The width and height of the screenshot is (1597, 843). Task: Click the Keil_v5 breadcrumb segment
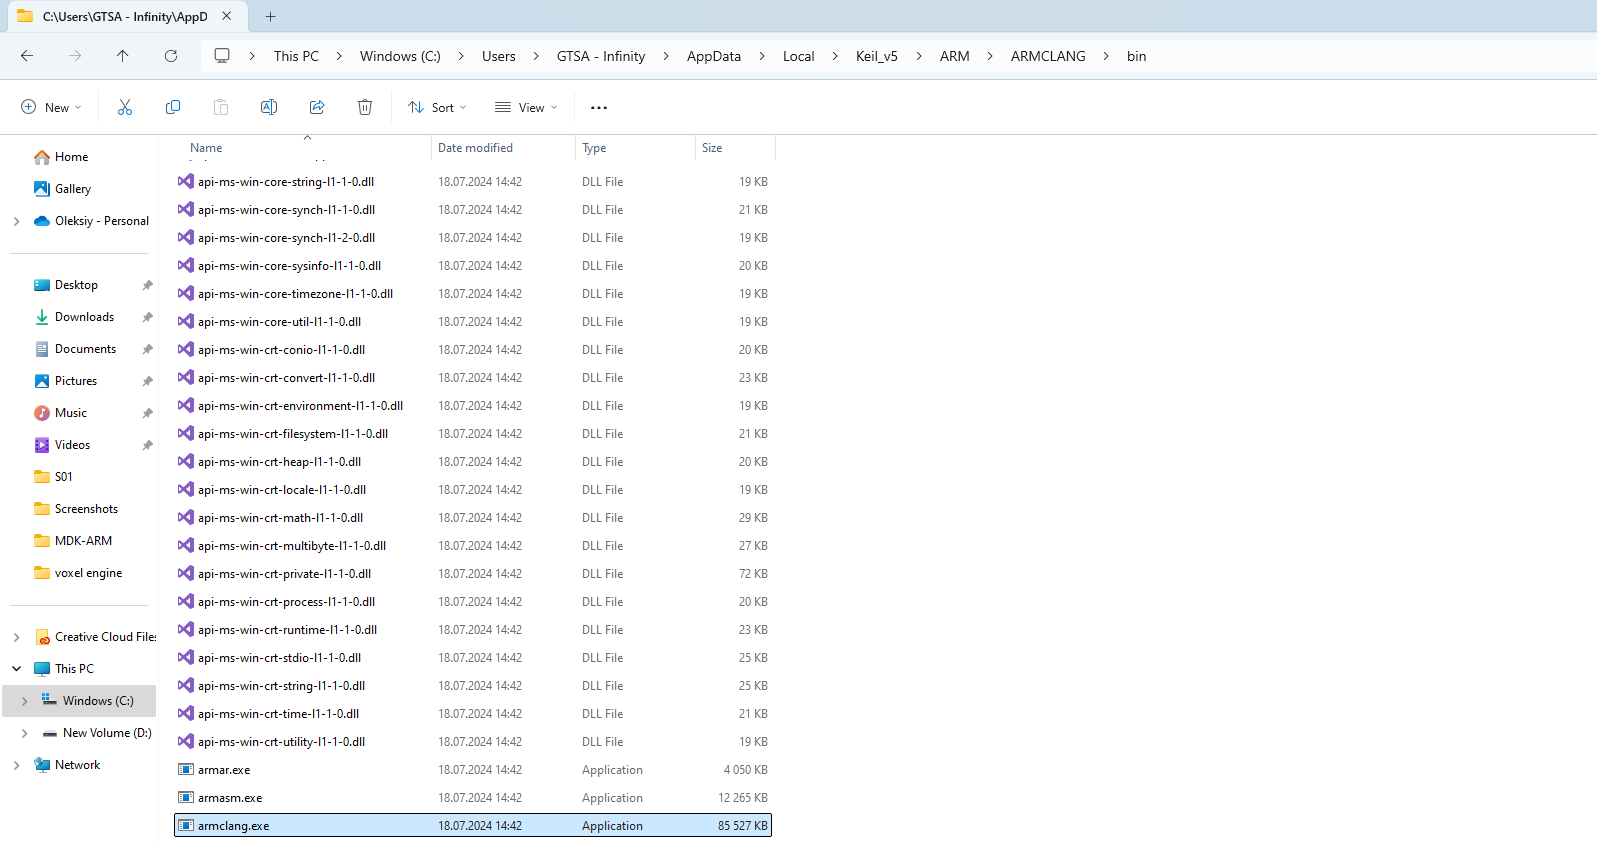click(x=877, y=56)
